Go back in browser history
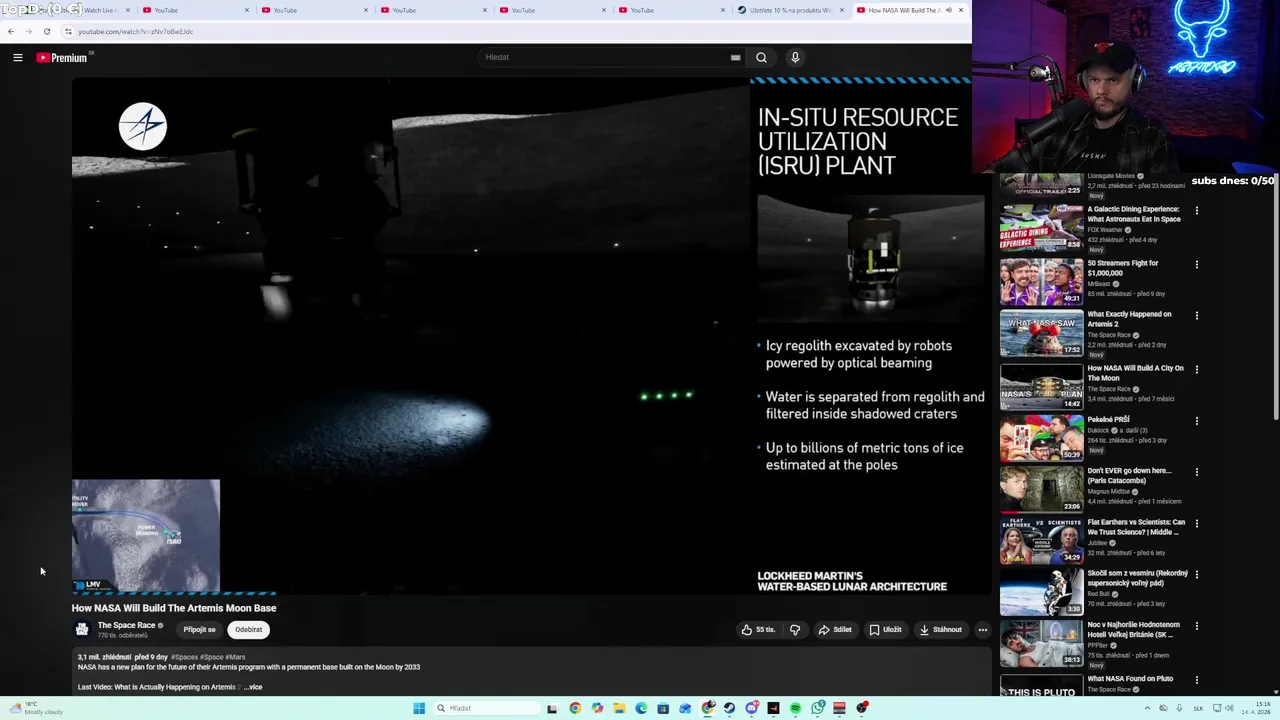Image resolution: width=1280 pixels, height=720 pixels. 11,31
